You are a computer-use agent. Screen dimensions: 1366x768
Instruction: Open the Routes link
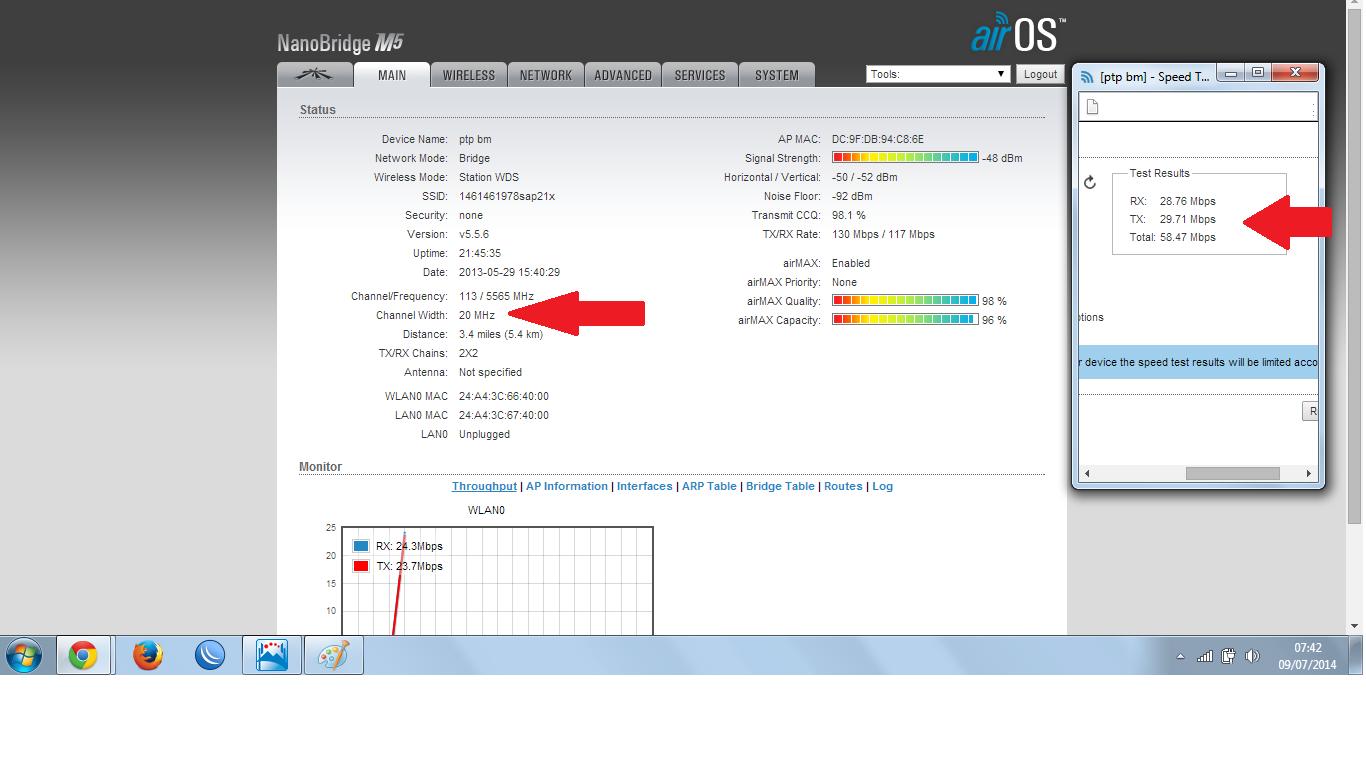coord(843,486)
